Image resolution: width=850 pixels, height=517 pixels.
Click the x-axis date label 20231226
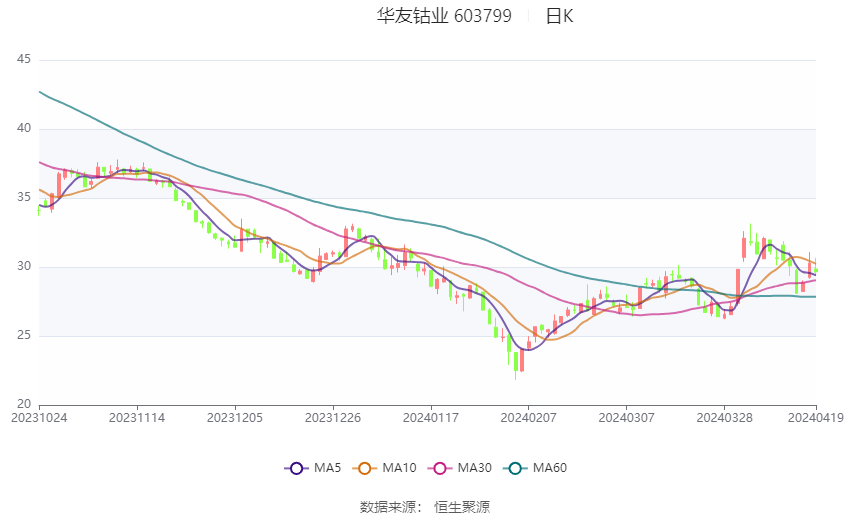click(333, 418)
